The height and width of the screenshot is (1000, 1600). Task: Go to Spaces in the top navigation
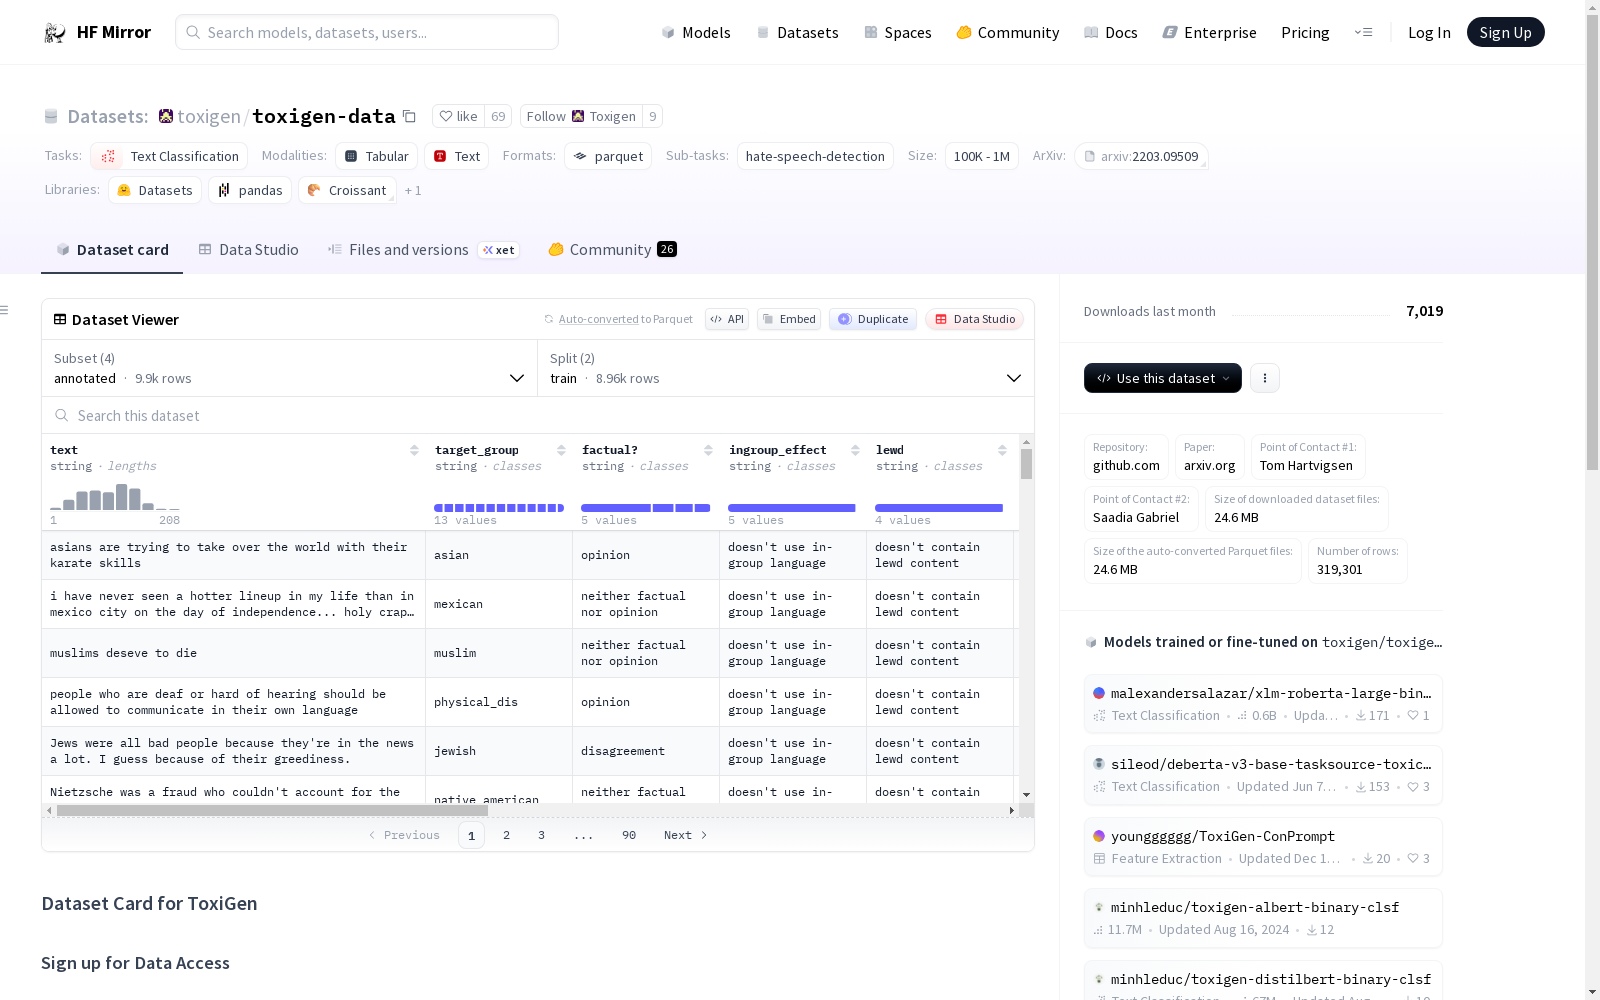898,32
